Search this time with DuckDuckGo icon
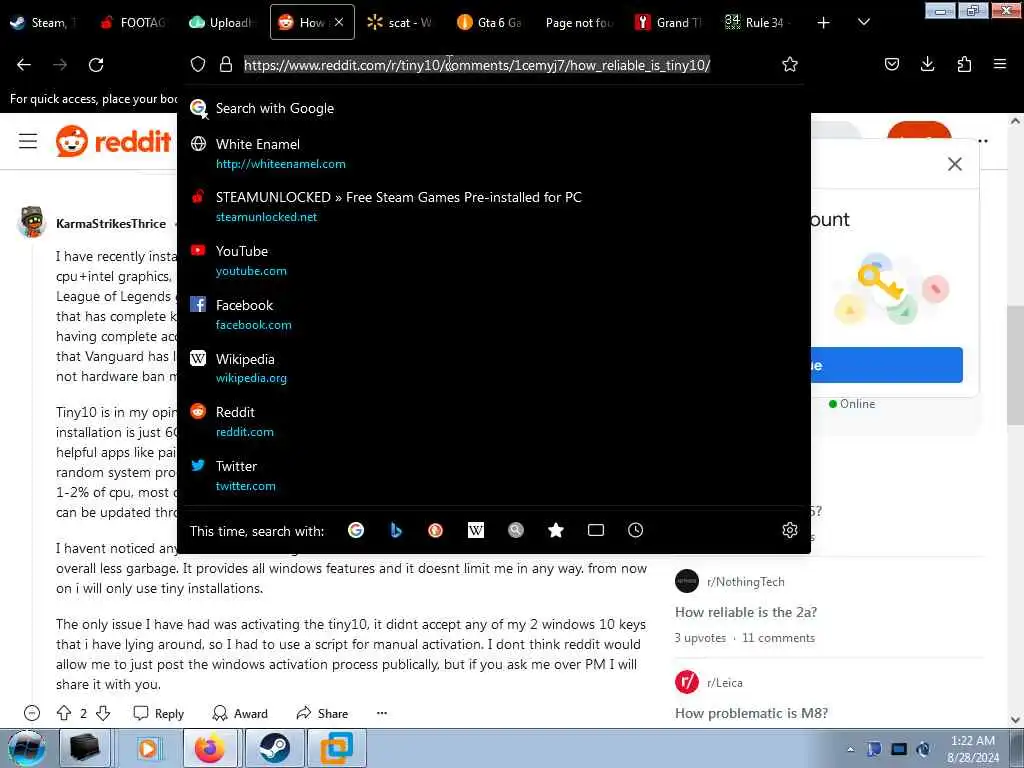The image size is (1024, 768). pos(436,530)
